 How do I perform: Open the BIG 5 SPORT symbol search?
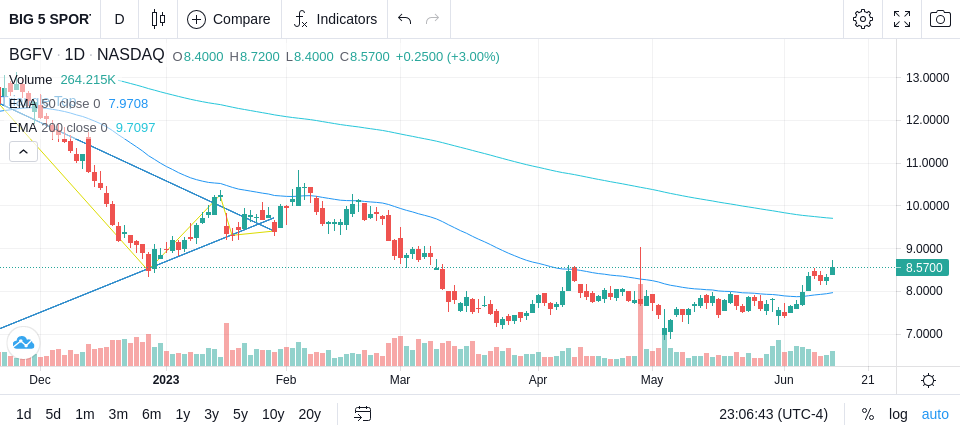click(50, 19)
